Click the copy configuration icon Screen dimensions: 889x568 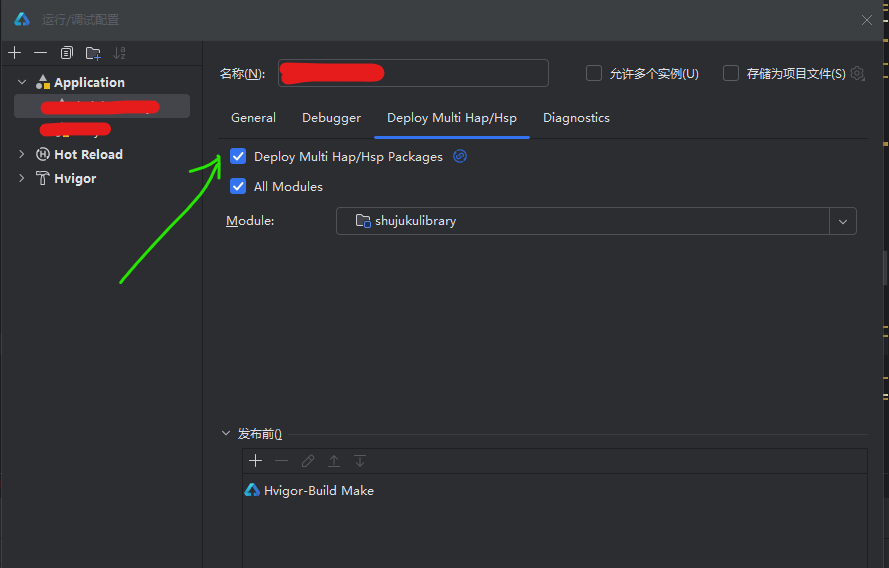coord(67,53)
